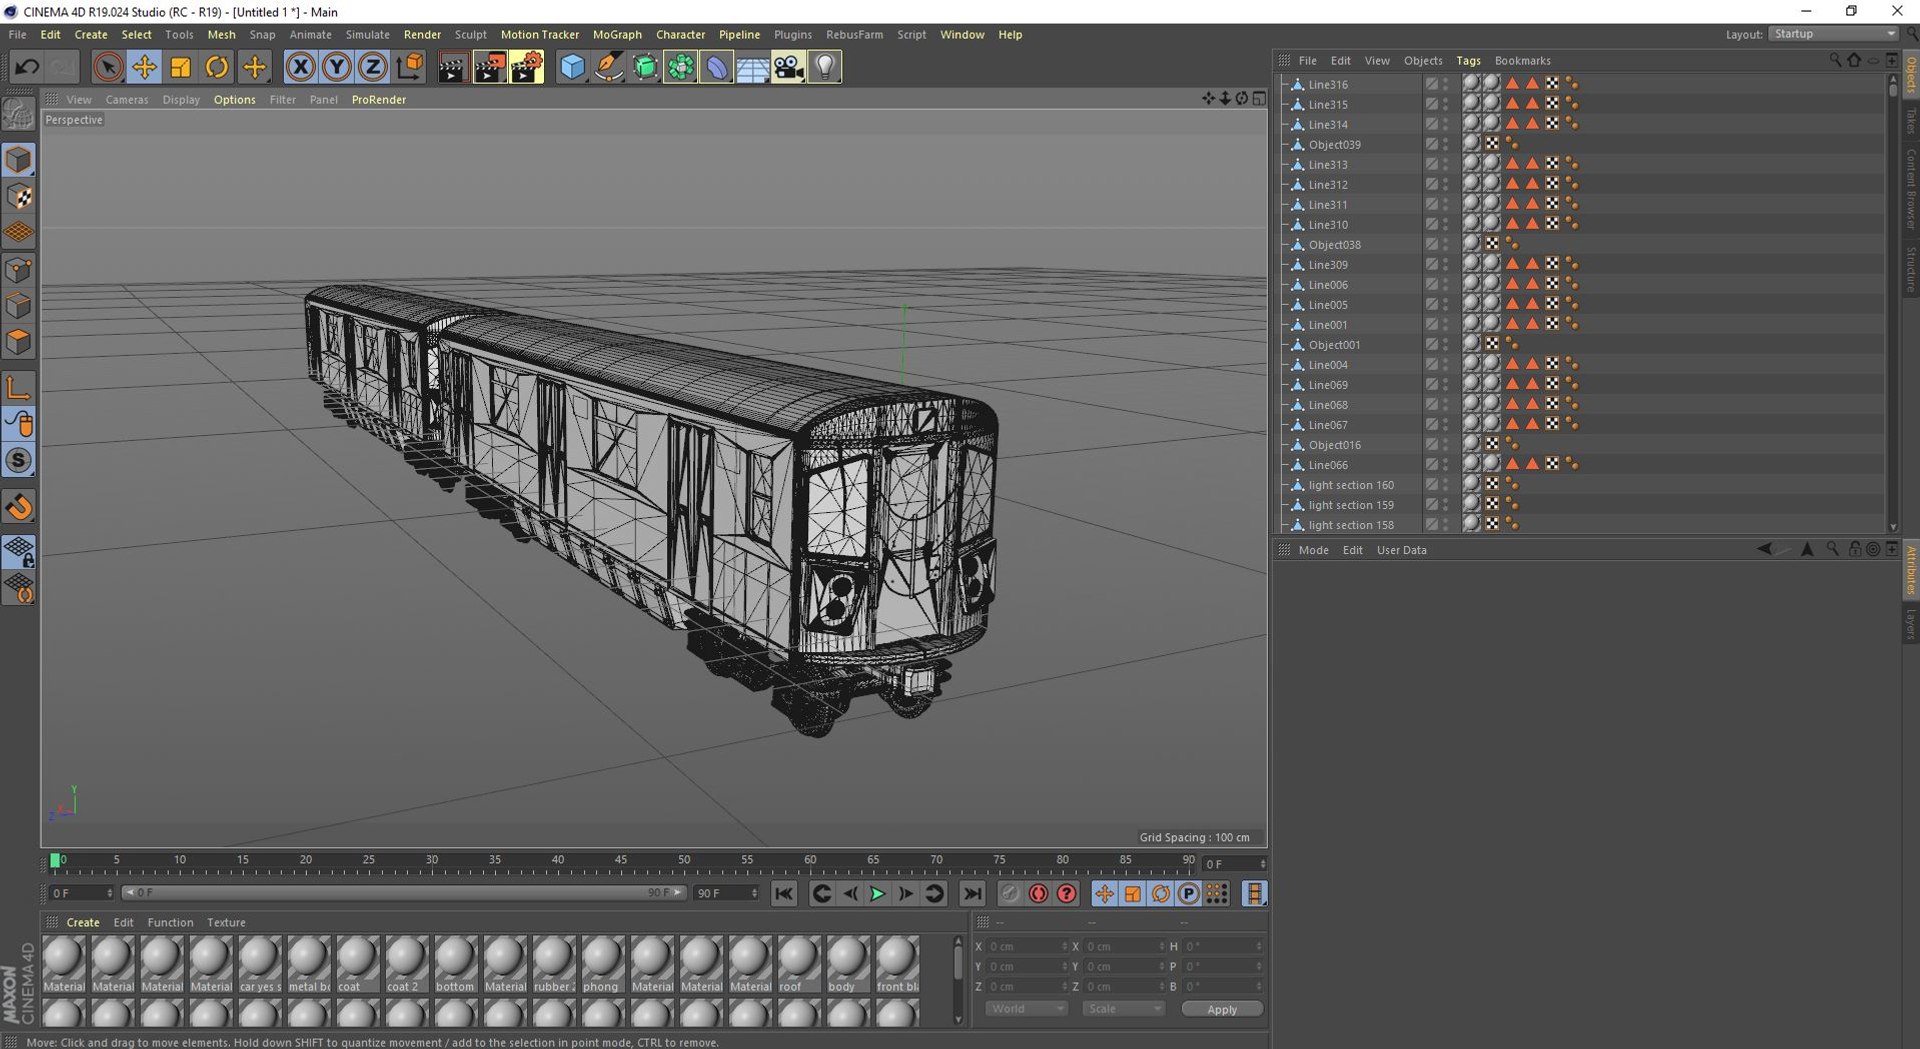Select the roof material thumbnail
1920x1049 pixels.
[798, 964]
